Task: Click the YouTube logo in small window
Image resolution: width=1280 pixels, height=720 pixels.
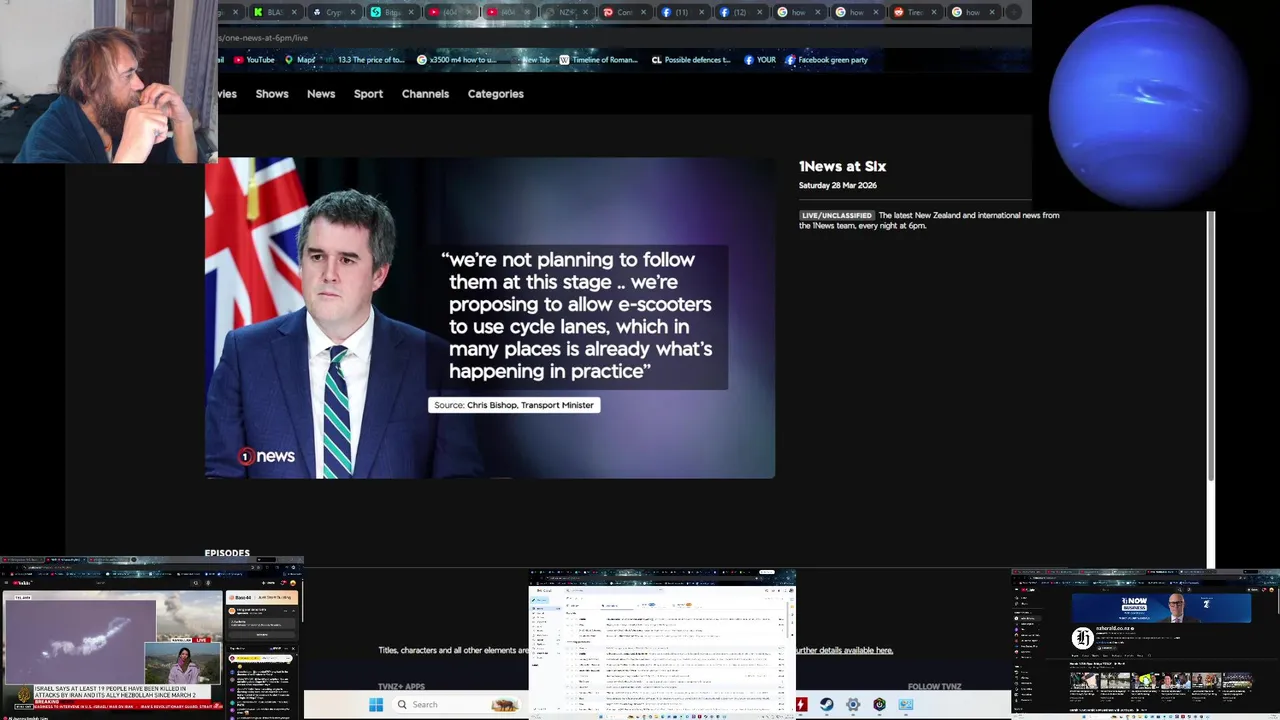Action: tap(21, 582)
